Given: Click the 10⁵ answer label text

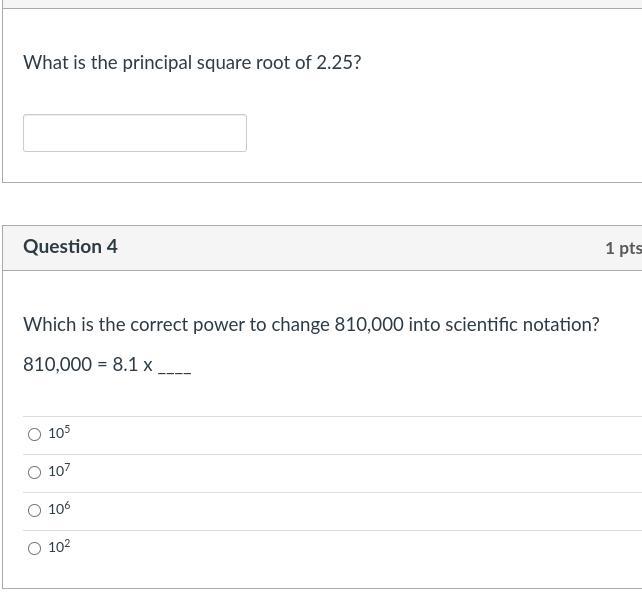Looking at the screenshot, I should click(x=59, y=433).
